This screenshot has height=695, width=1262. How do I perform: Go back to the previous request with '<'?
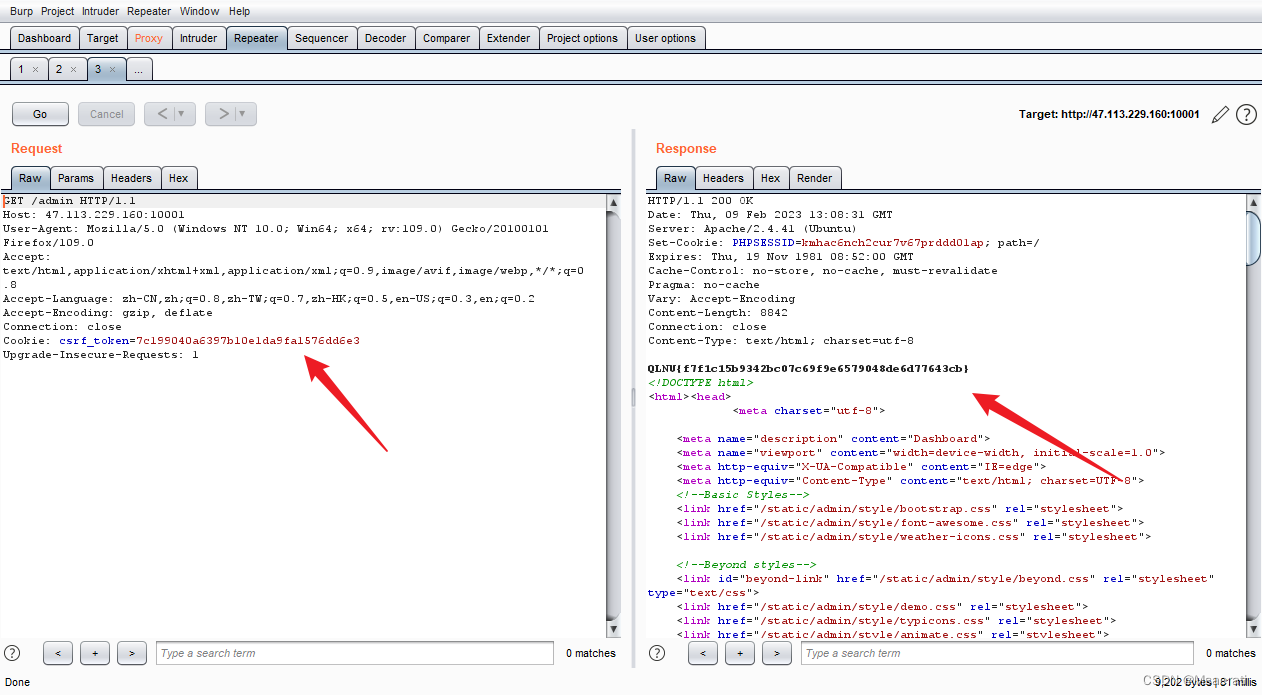[x=161, y=114]
